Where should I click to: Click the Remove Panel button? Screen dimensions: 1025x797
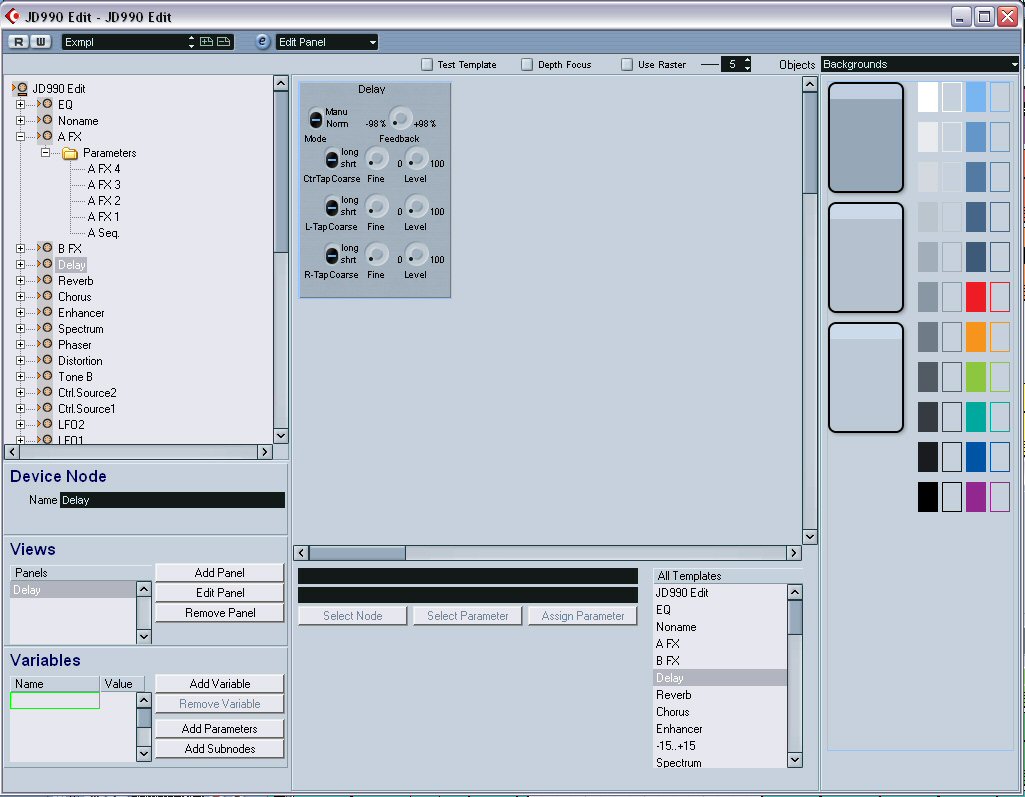pos(220,613)
